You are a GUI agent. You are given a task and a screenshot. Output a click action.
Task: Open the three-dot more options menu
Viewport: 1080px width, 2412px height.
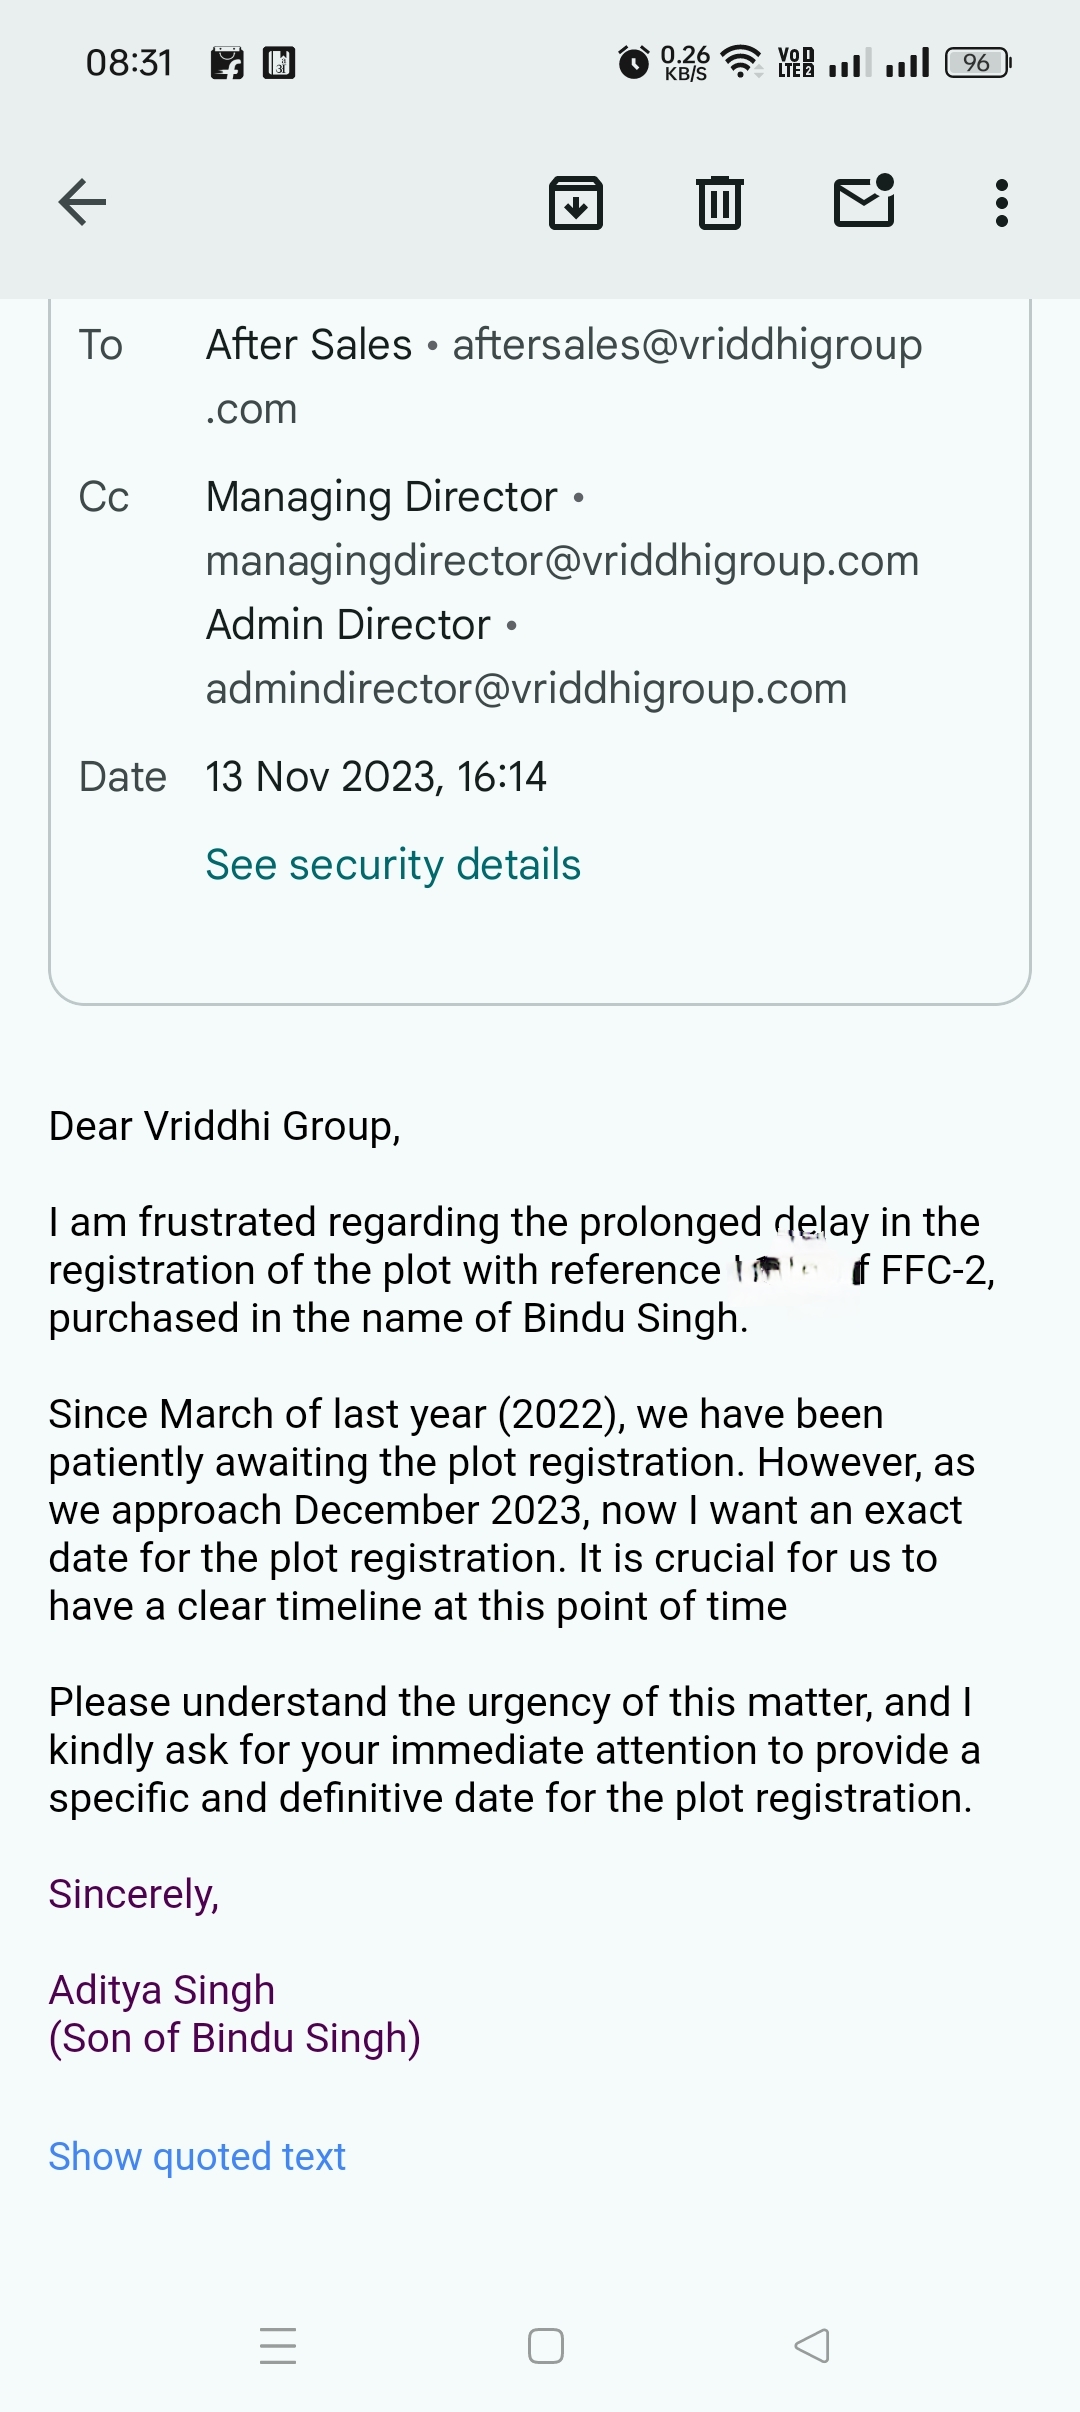[1001, 203]
